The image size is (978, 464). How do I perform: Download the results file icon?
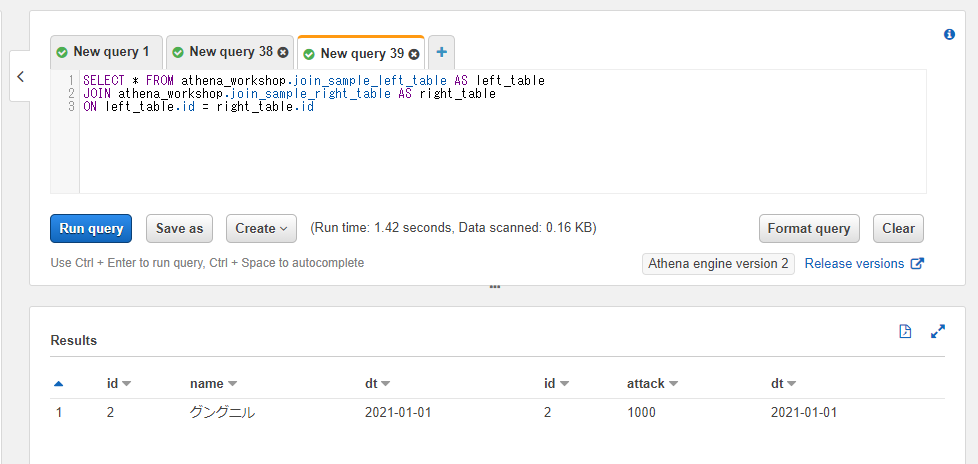click(x=905, y=331)
